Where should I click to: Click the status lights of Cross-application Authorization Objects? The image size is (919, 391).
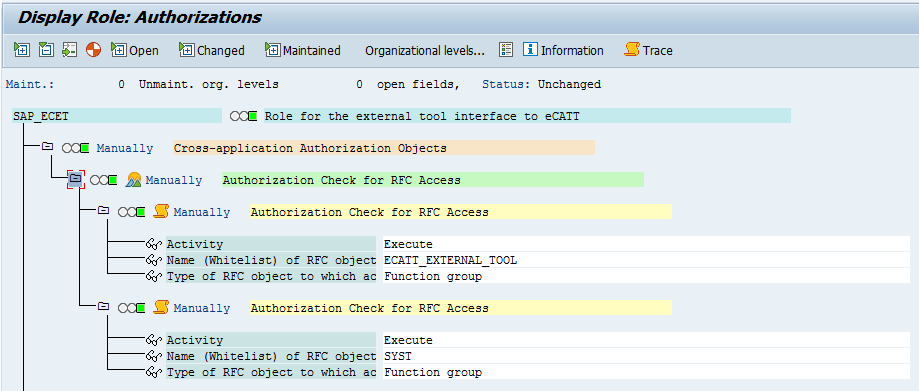[75, 148]
